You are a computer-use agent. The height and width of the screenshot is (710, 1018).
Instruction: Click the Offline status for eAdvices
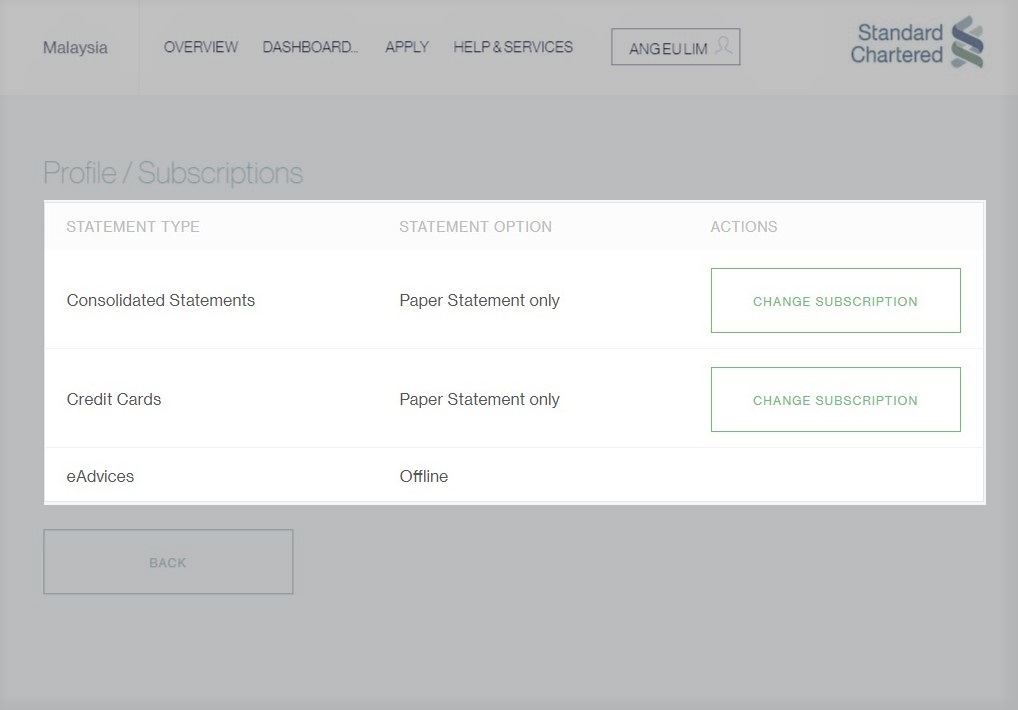424,476
